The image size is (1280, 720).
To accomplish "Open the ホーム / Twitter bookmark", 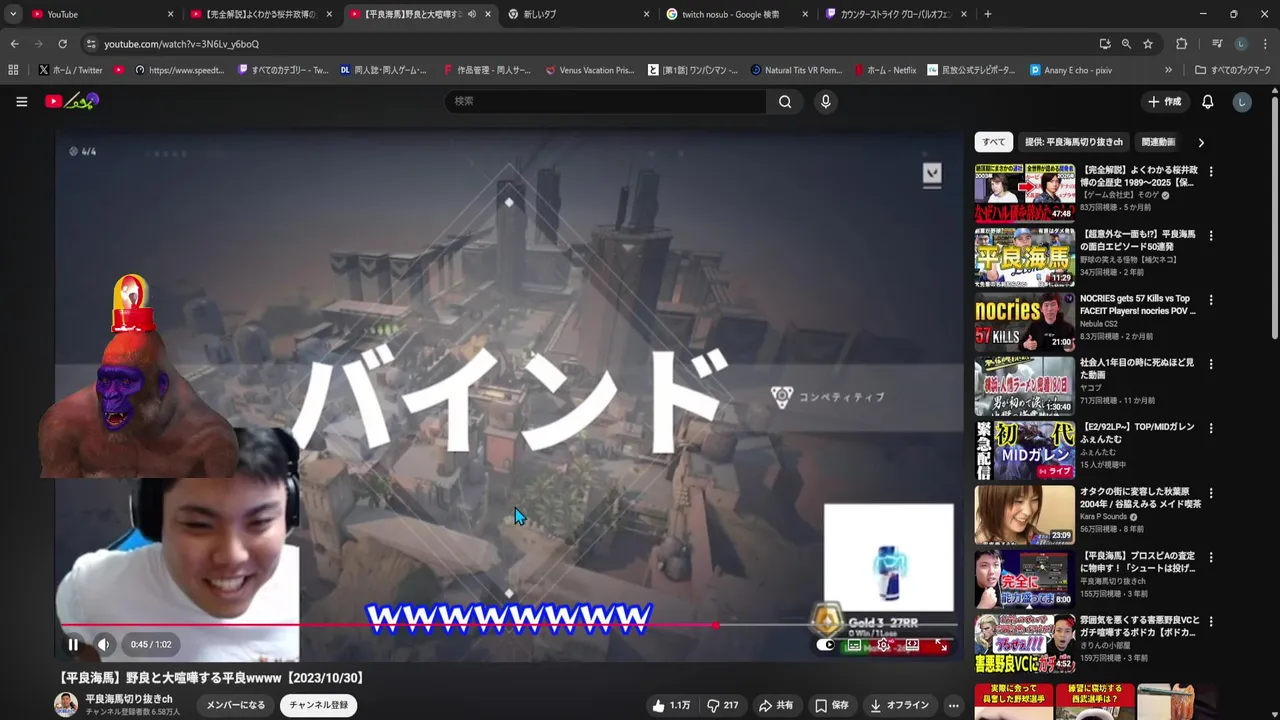I will click(x=70, y=70).
